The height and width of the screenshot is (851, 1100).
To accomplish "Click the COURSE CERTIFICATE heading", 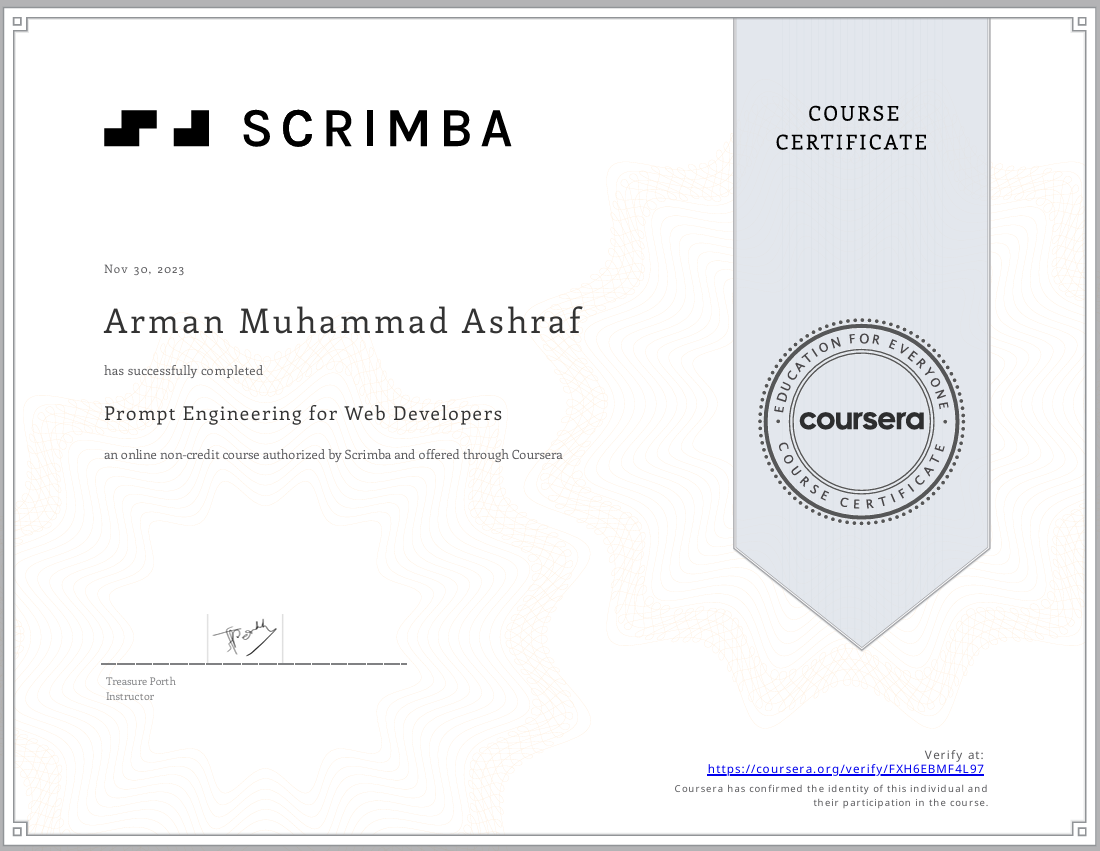I will (x=852, y=128).
